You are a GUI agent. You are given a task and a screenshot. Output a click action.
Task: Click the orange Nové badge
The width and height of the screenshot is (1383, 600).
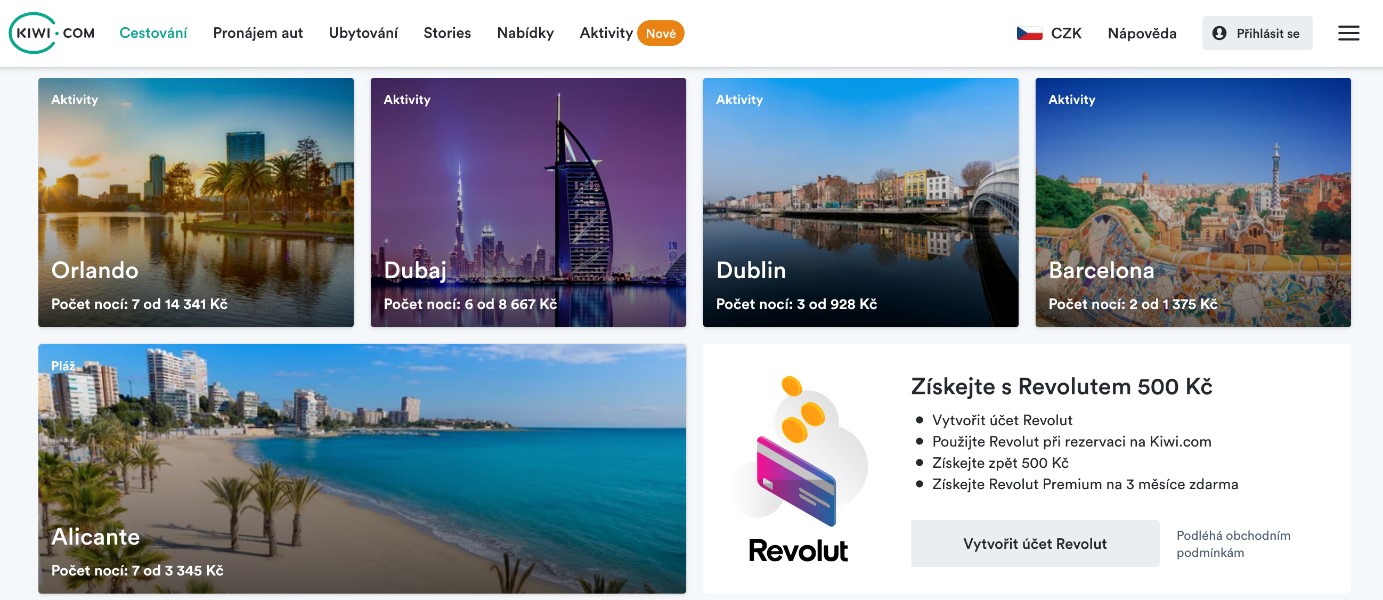tap(660, 33)
